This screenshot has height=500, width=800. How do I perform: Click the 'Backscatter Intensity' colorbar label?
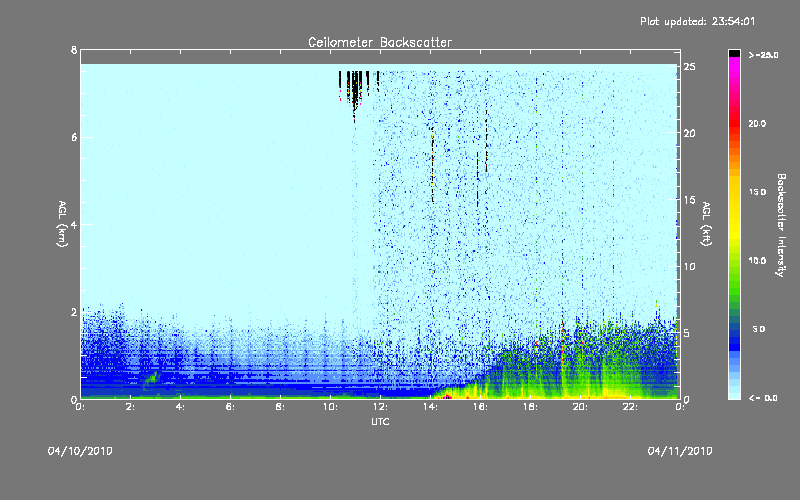pos(780,225)
